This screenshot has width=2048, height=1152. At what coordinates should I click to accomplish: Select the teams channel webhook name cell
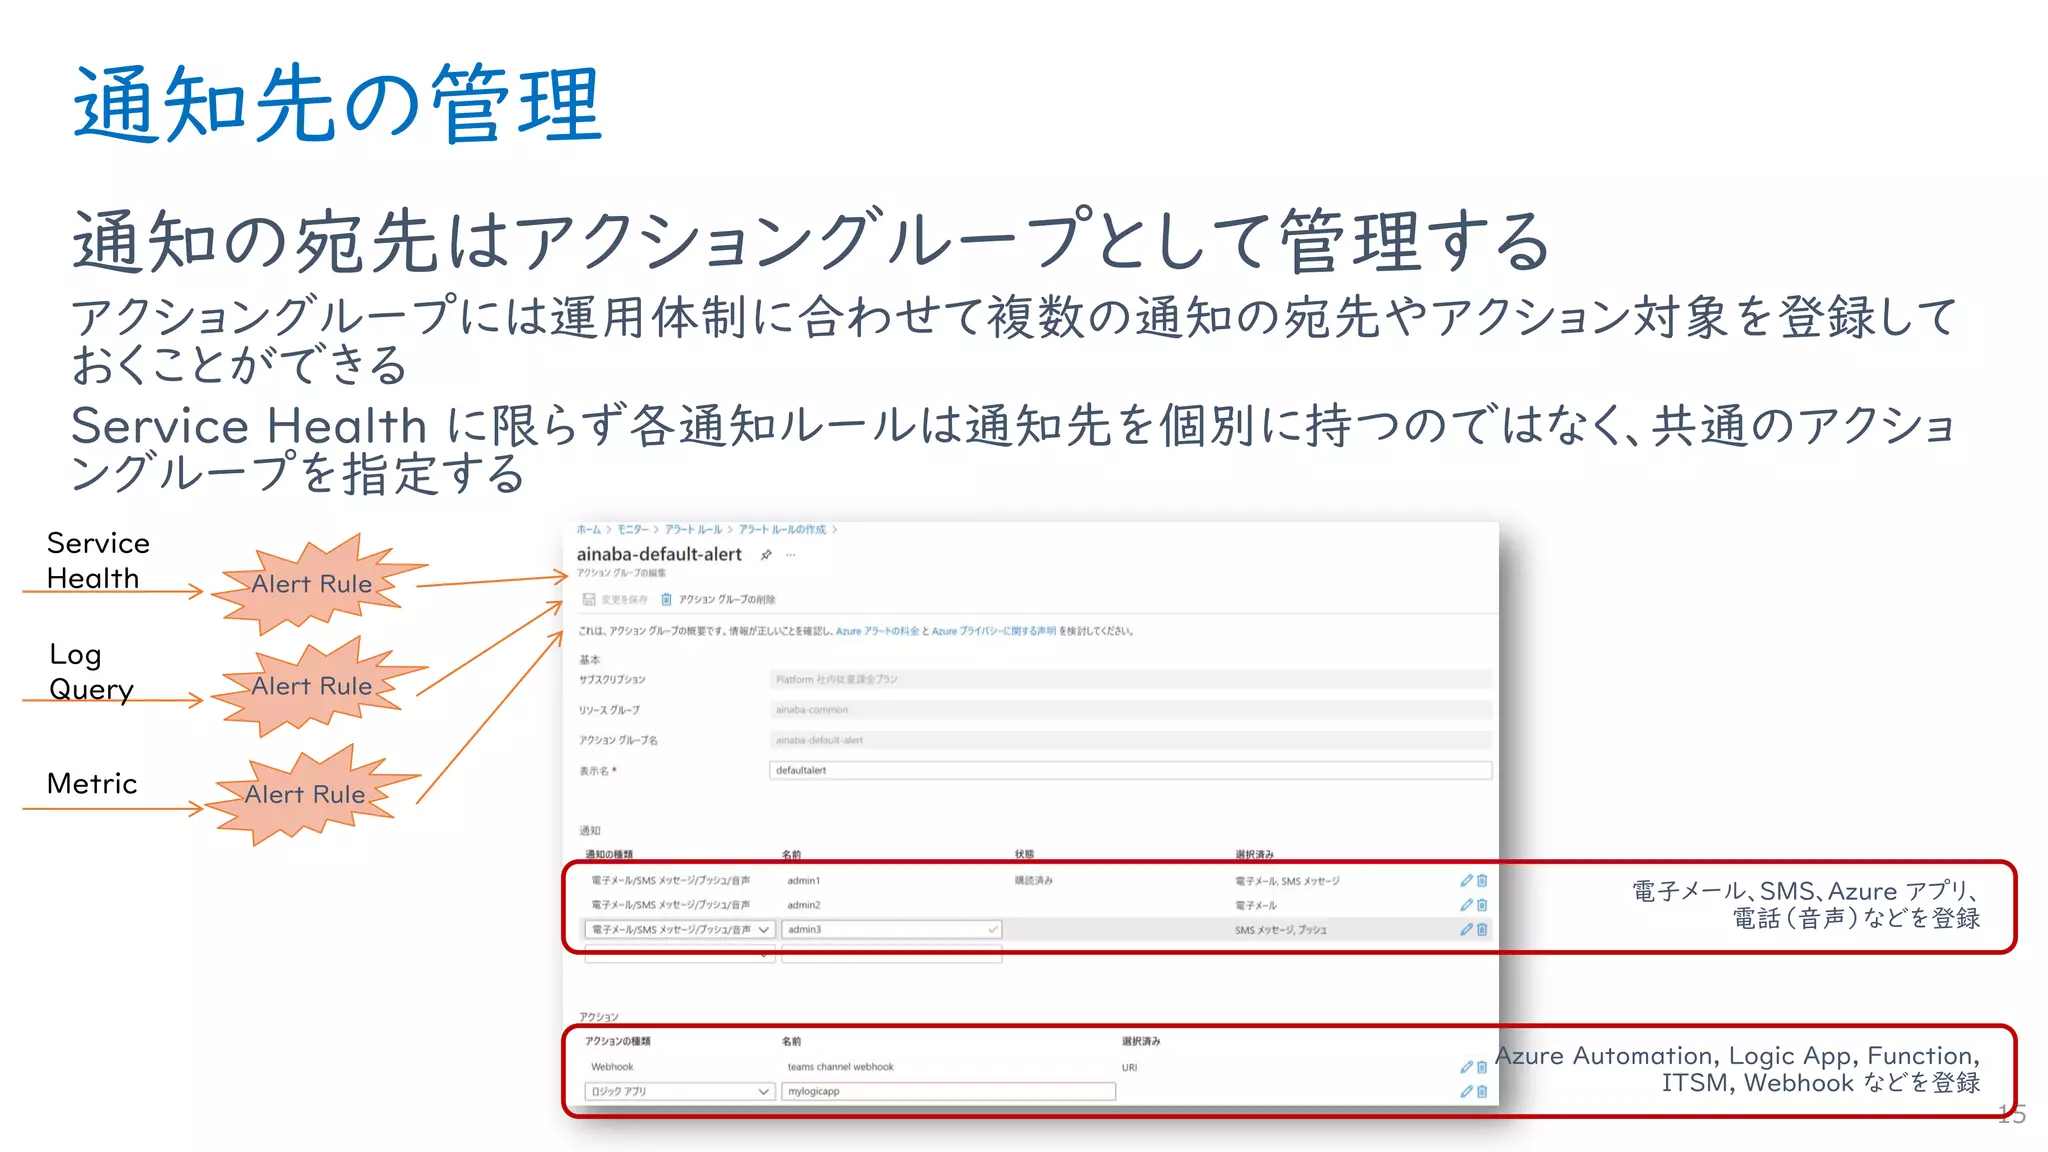coord(840,1067)
